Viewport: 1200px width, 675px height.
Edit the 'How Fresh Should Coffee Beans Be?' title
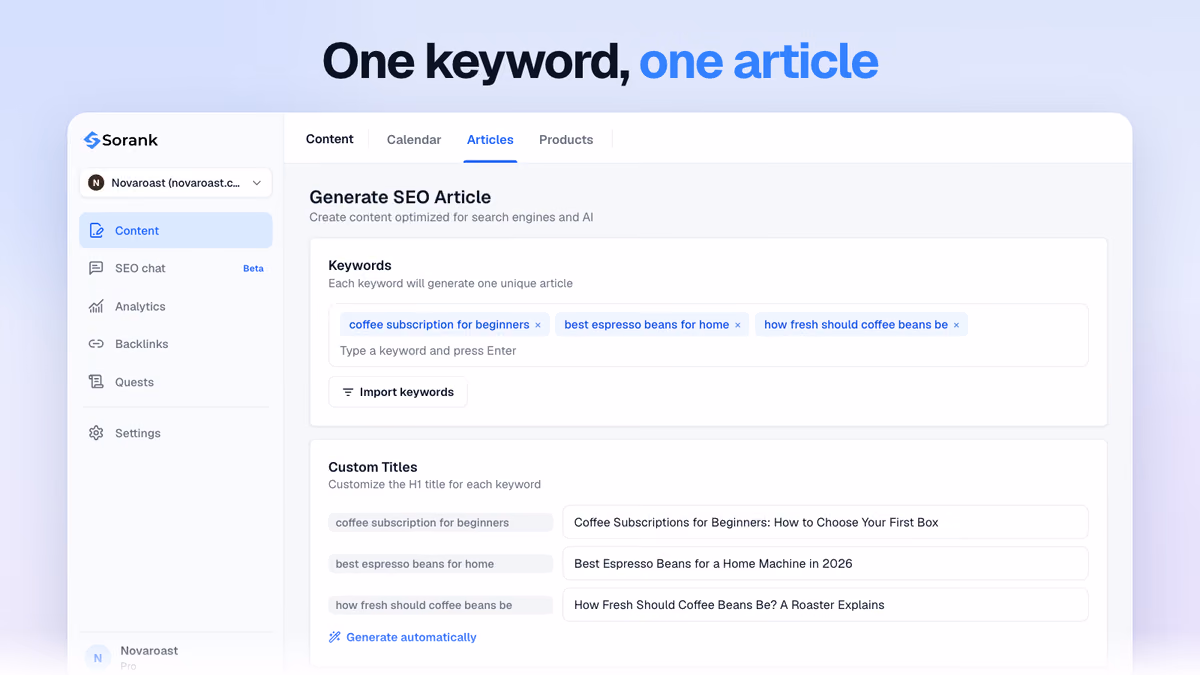[x=825, y=604]
